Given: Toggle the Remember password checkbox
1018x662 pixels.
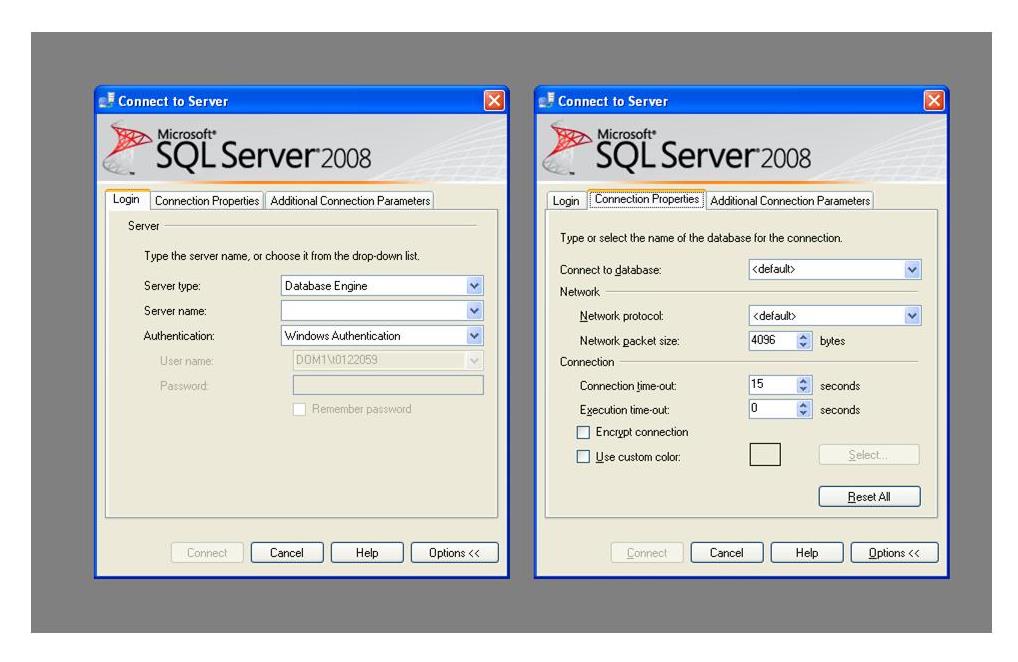Looking at the screenshot, I should [x=301, y=410].
